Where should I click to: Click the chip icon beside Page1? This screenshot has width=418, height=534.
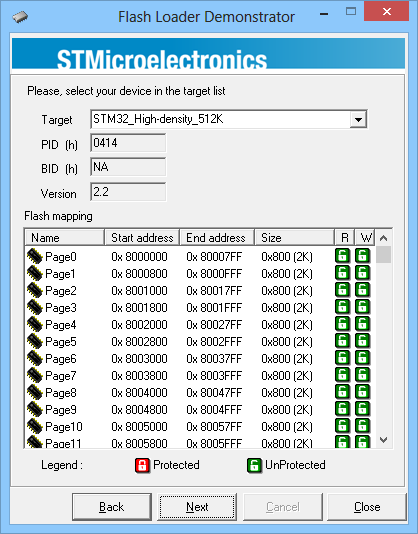[34, 273]
